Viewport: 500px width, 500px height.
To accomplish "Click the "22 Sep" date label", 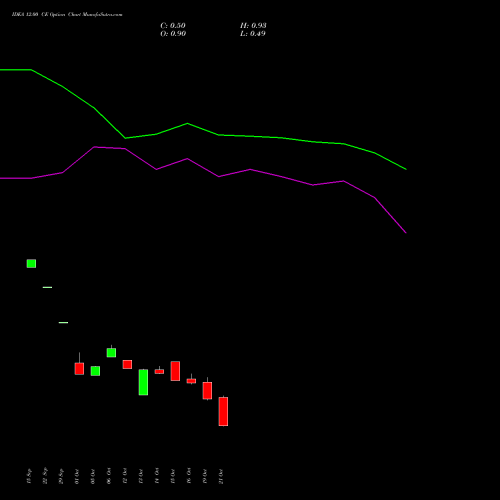I will point(45,476).
